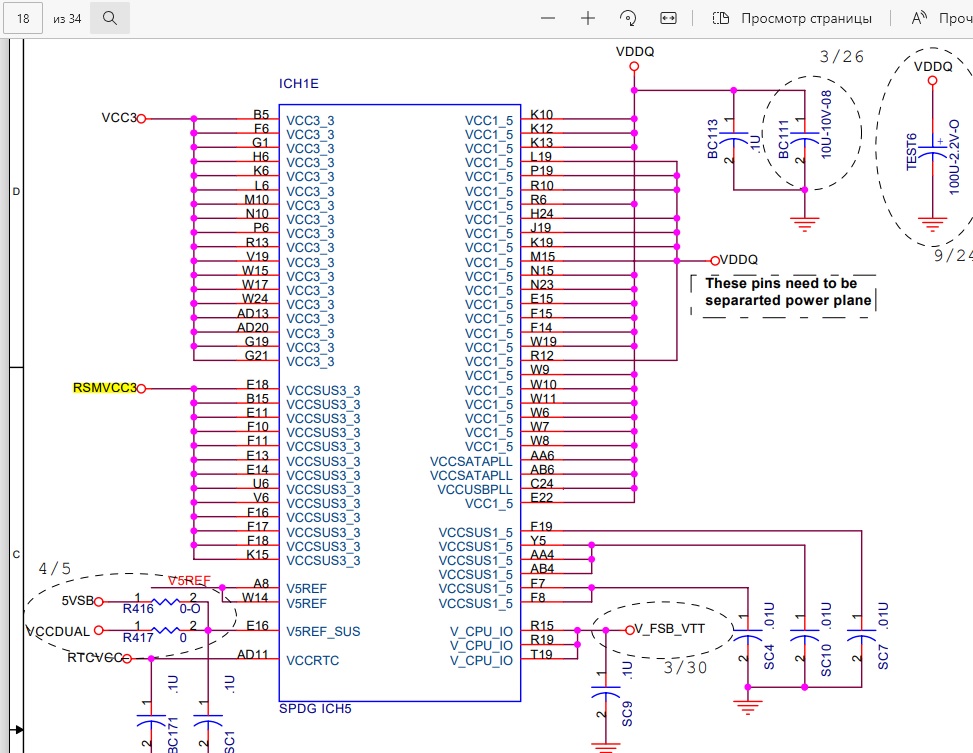Click the fit-to-width icon
Screen dimensions: 973x753
coord(668,18)
